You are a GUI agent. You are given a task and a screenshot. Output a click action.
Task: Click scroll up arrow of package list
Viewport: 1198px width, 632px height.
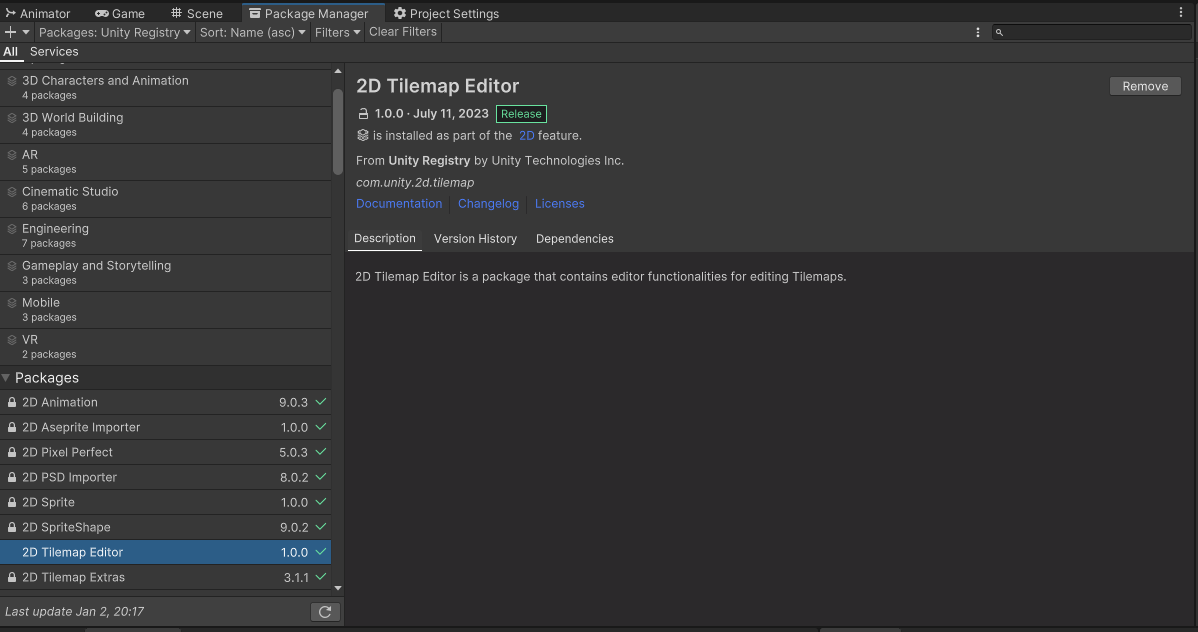(338, 71)
